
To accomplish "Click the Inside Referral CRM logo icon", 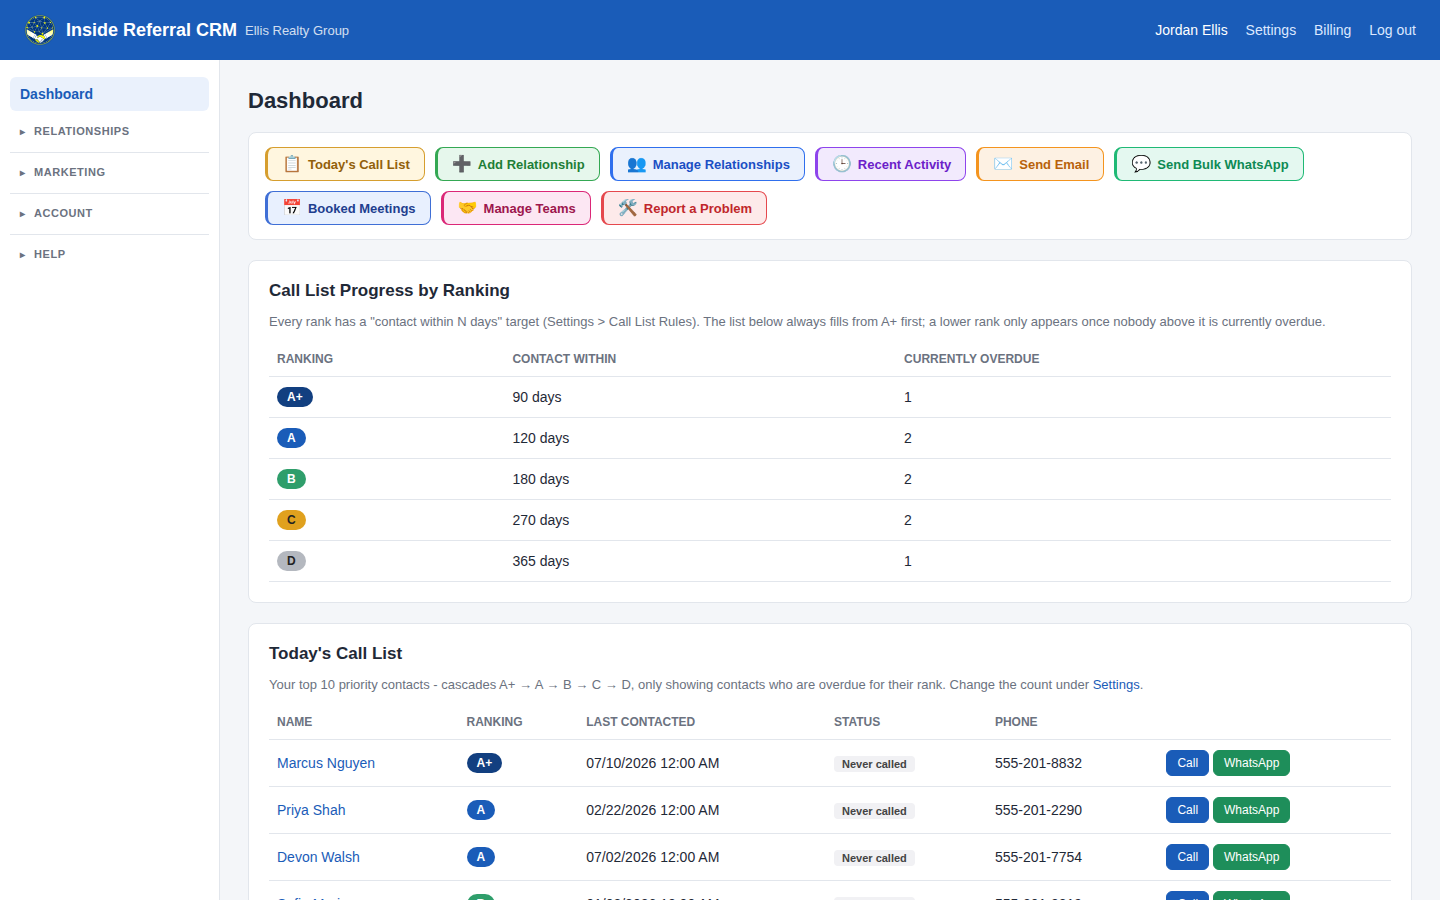I will 40,30.
